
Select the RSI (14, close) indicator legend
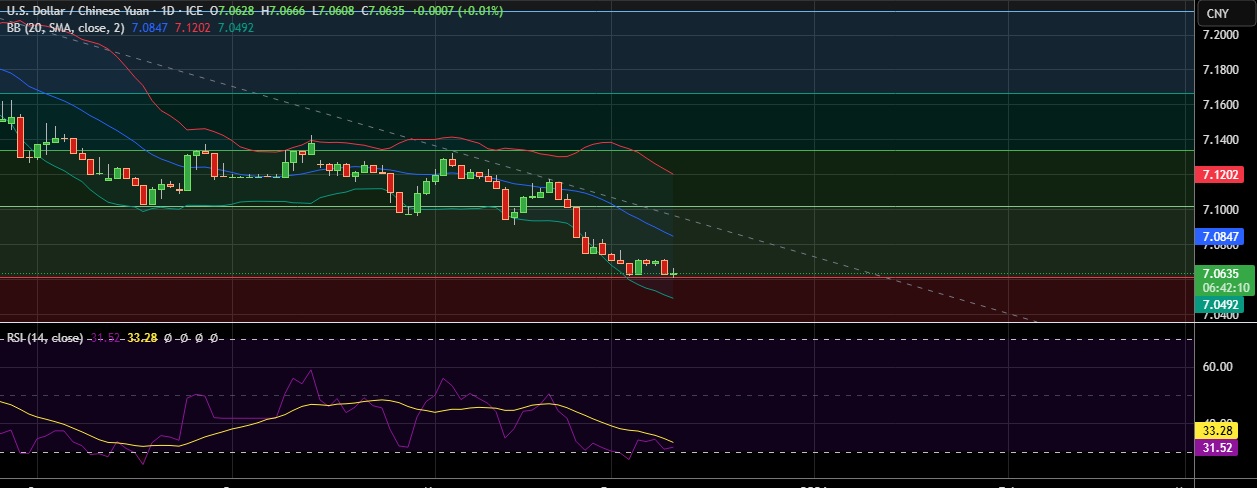pyautogui.click(x=45, y=338)
